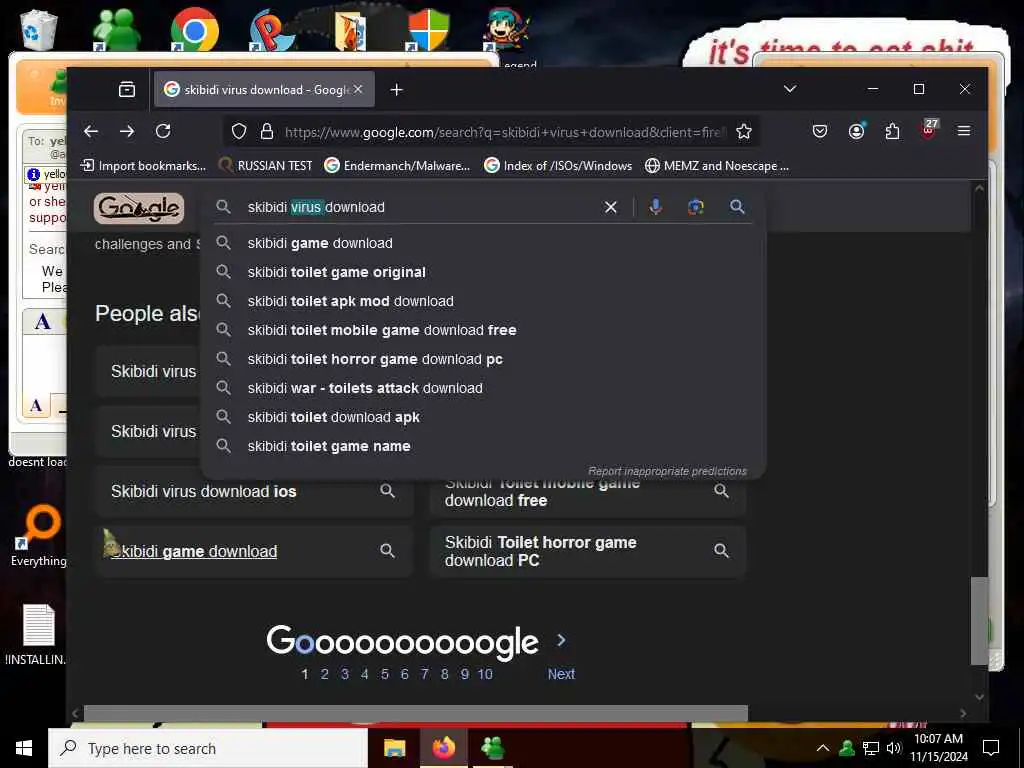This screenshot has height=768, width=1024.
Task: Open File Explorer from the taskbar
Action: click(x=394, y=748)
